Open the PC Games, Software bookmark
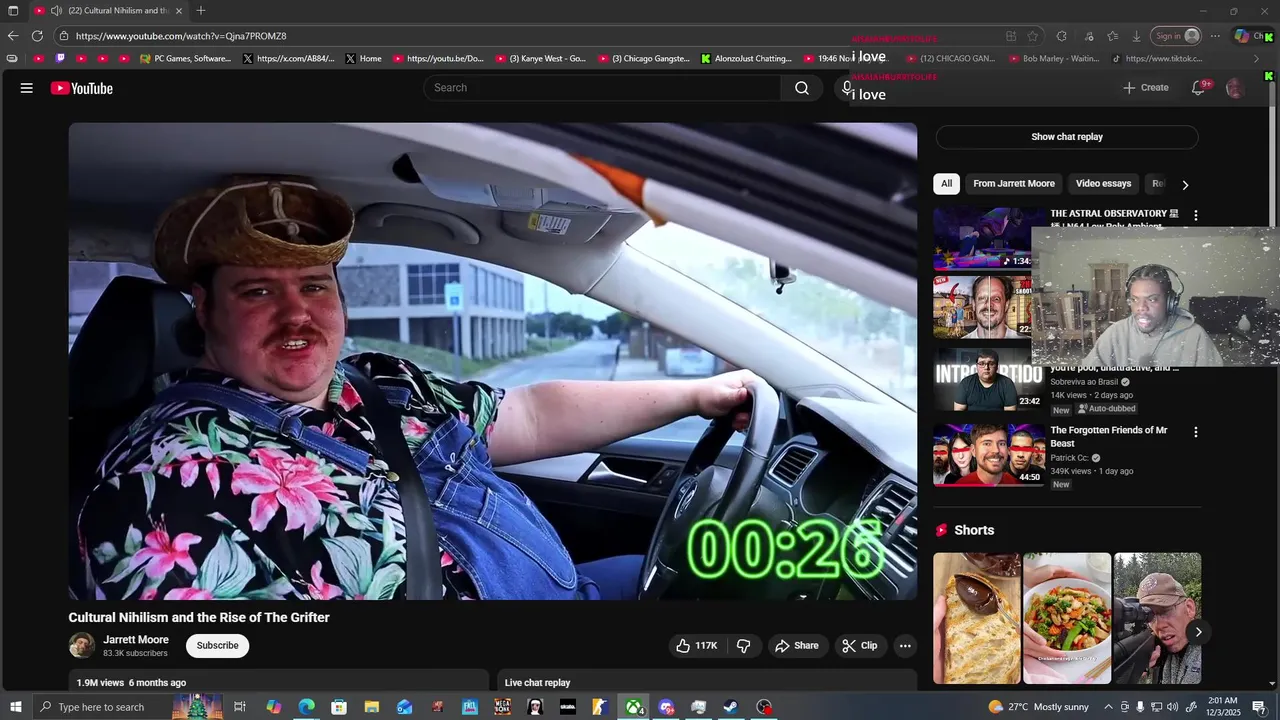1280x720 pixels. [186, 59]
